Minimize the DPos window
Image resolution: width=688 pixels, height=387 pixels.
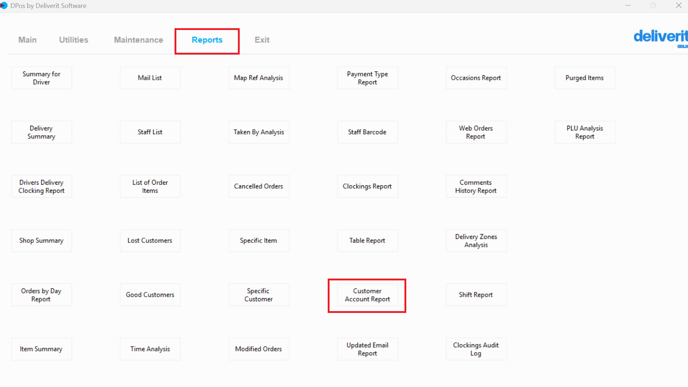[628, 5]
